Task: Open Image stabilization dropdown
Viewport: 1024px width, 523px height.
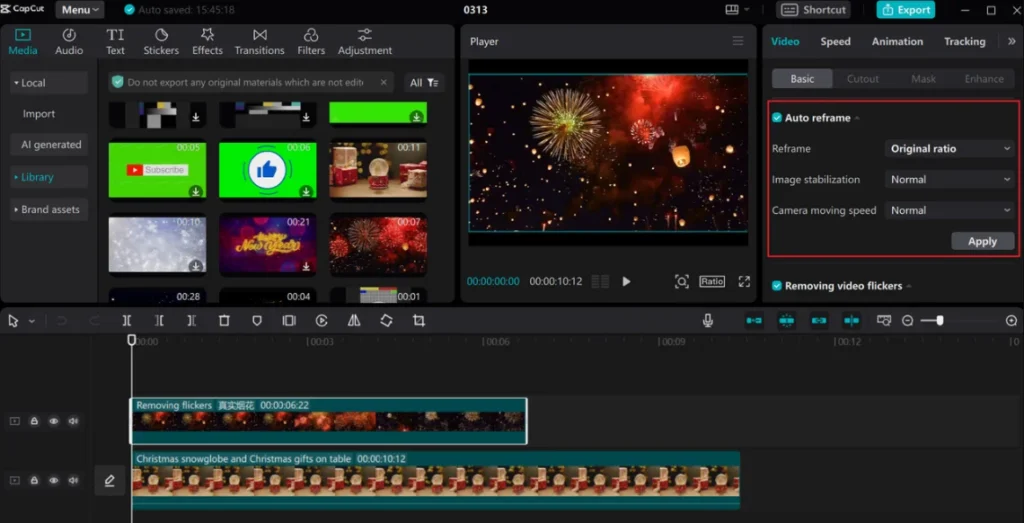Action: [949, 180]
